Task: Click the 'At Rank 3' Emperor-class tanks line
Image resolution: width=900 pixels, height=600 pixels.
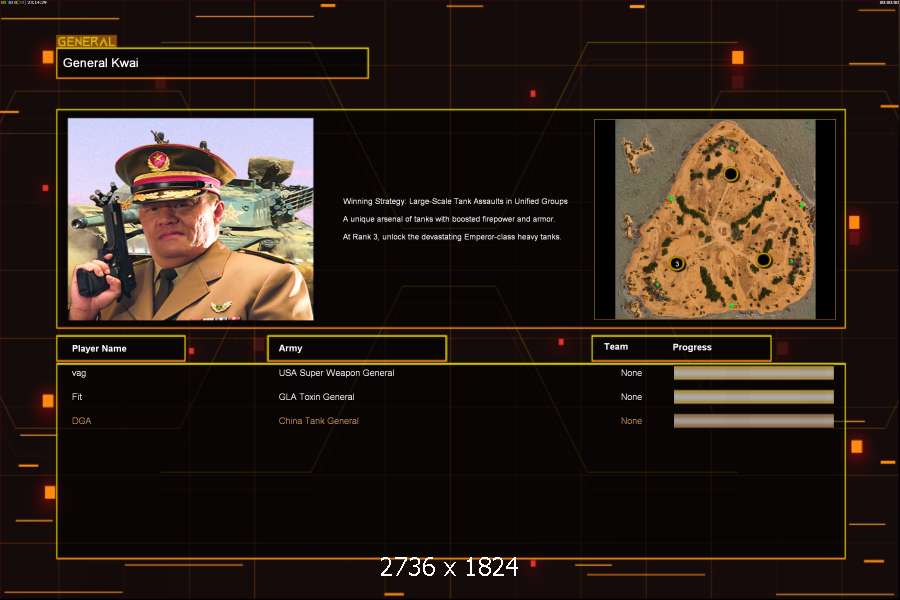Action: point(452,237)
